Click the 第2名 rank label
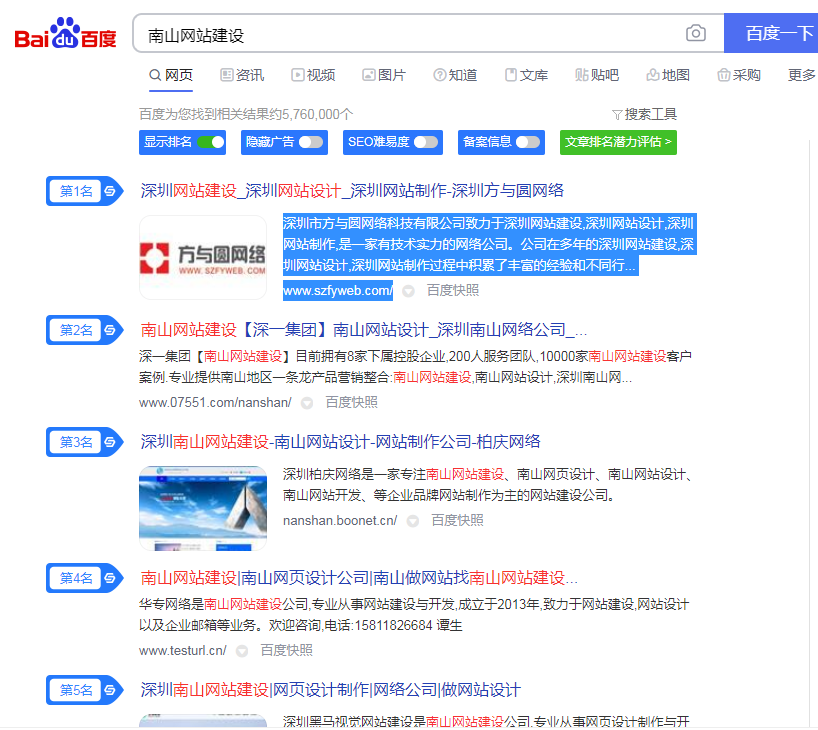Viewport: 818px width, 730px height. (76, 330)
